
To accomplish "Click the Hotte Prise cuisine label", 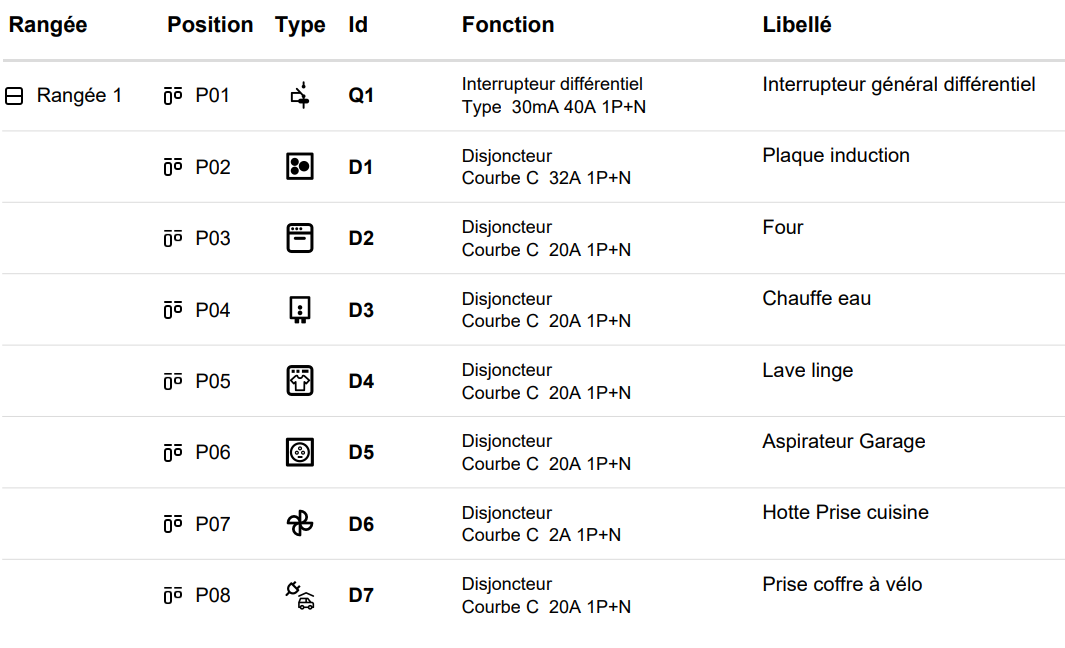I will tap(845, 512).
